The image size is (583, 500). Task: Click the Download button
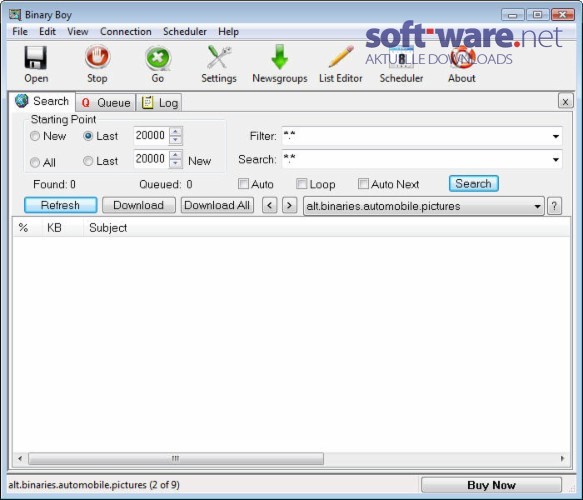(139, 205)
